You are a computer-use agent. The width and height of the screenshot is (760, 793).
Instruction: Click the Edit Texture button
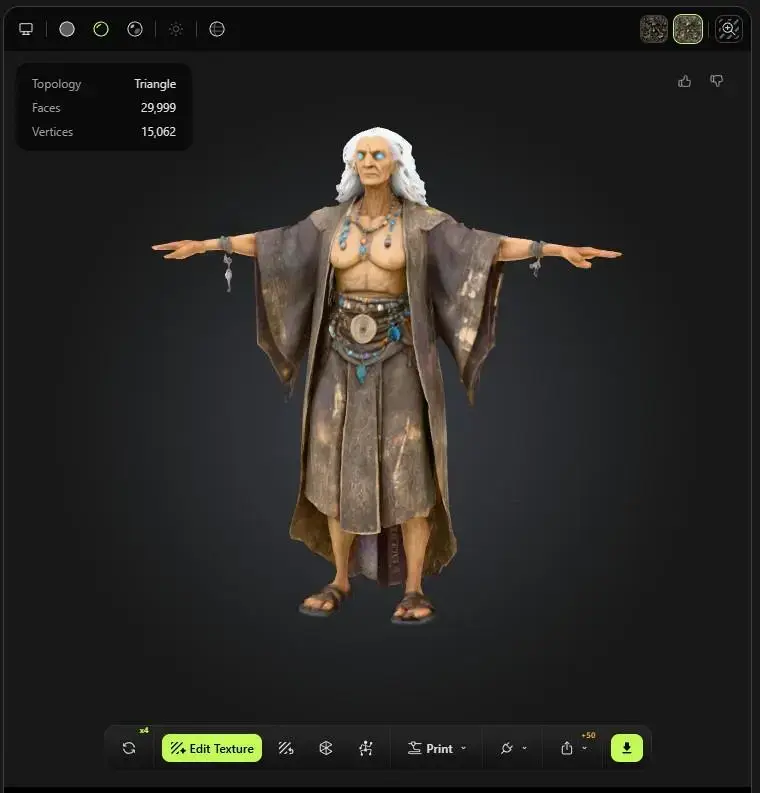(212, 748)
